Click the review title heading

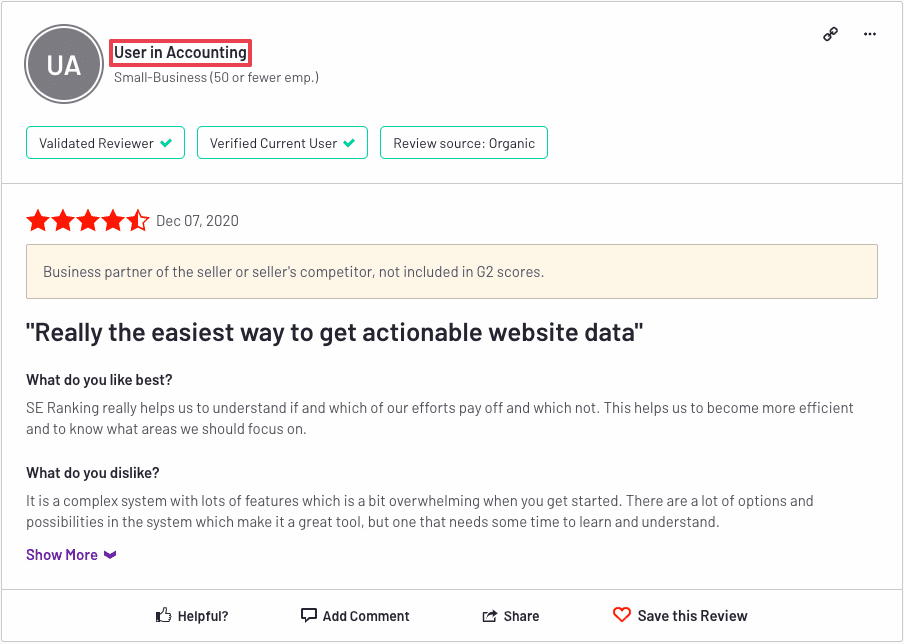click(x=334, y=333)
